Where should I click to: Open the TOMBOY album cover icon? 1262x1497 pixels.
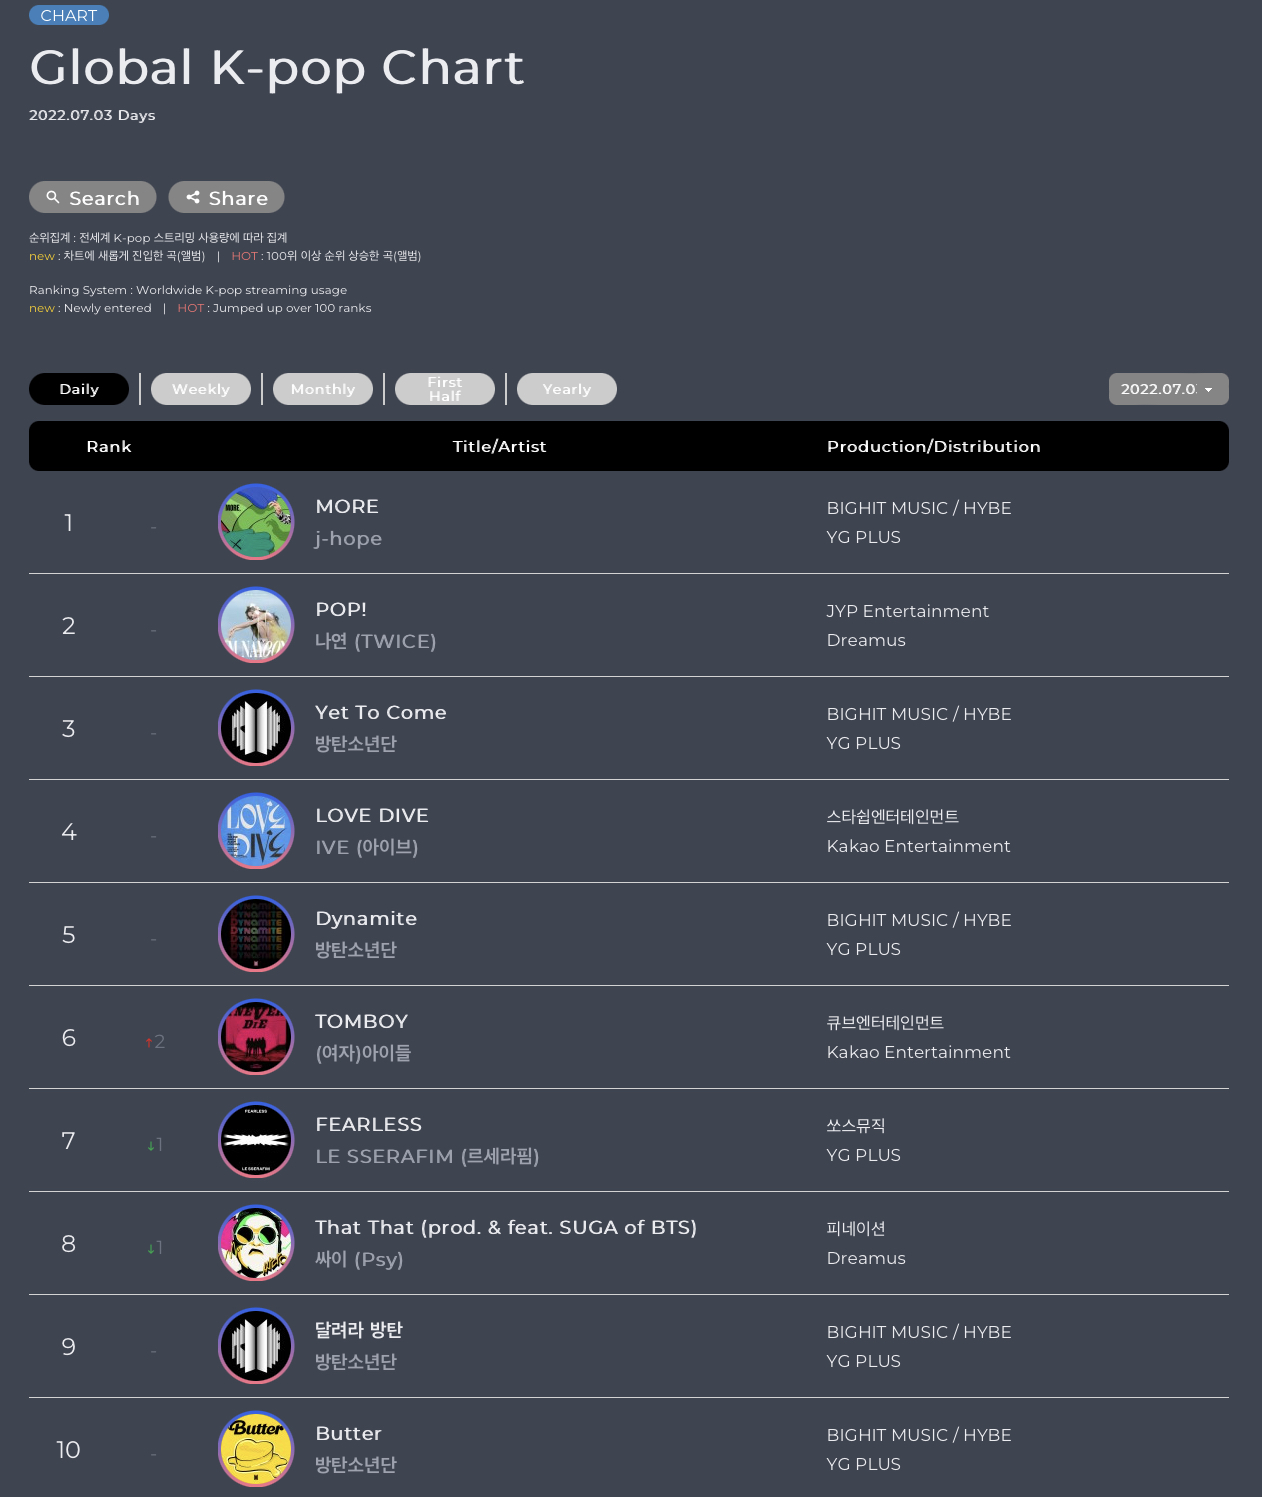pyautogui.click(x=256, y=1037)
